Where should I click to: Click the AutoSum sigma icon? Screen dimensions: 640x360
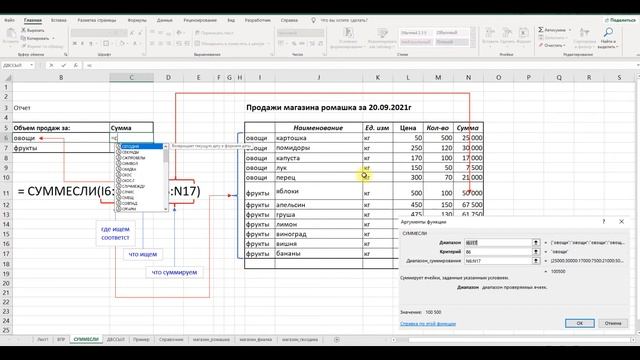pos(540,30)
